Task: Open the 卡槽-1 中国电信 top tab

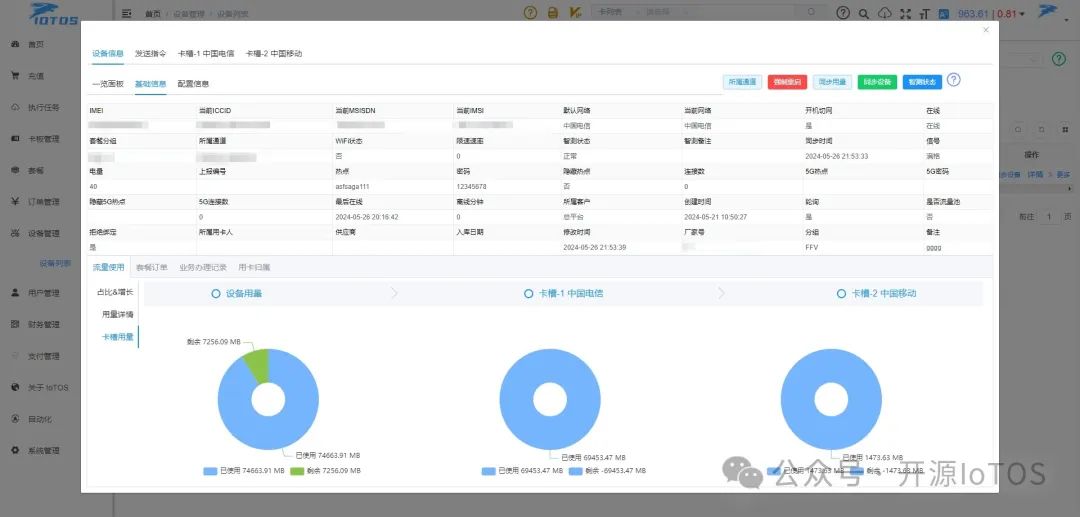Action: coord(206,54)
